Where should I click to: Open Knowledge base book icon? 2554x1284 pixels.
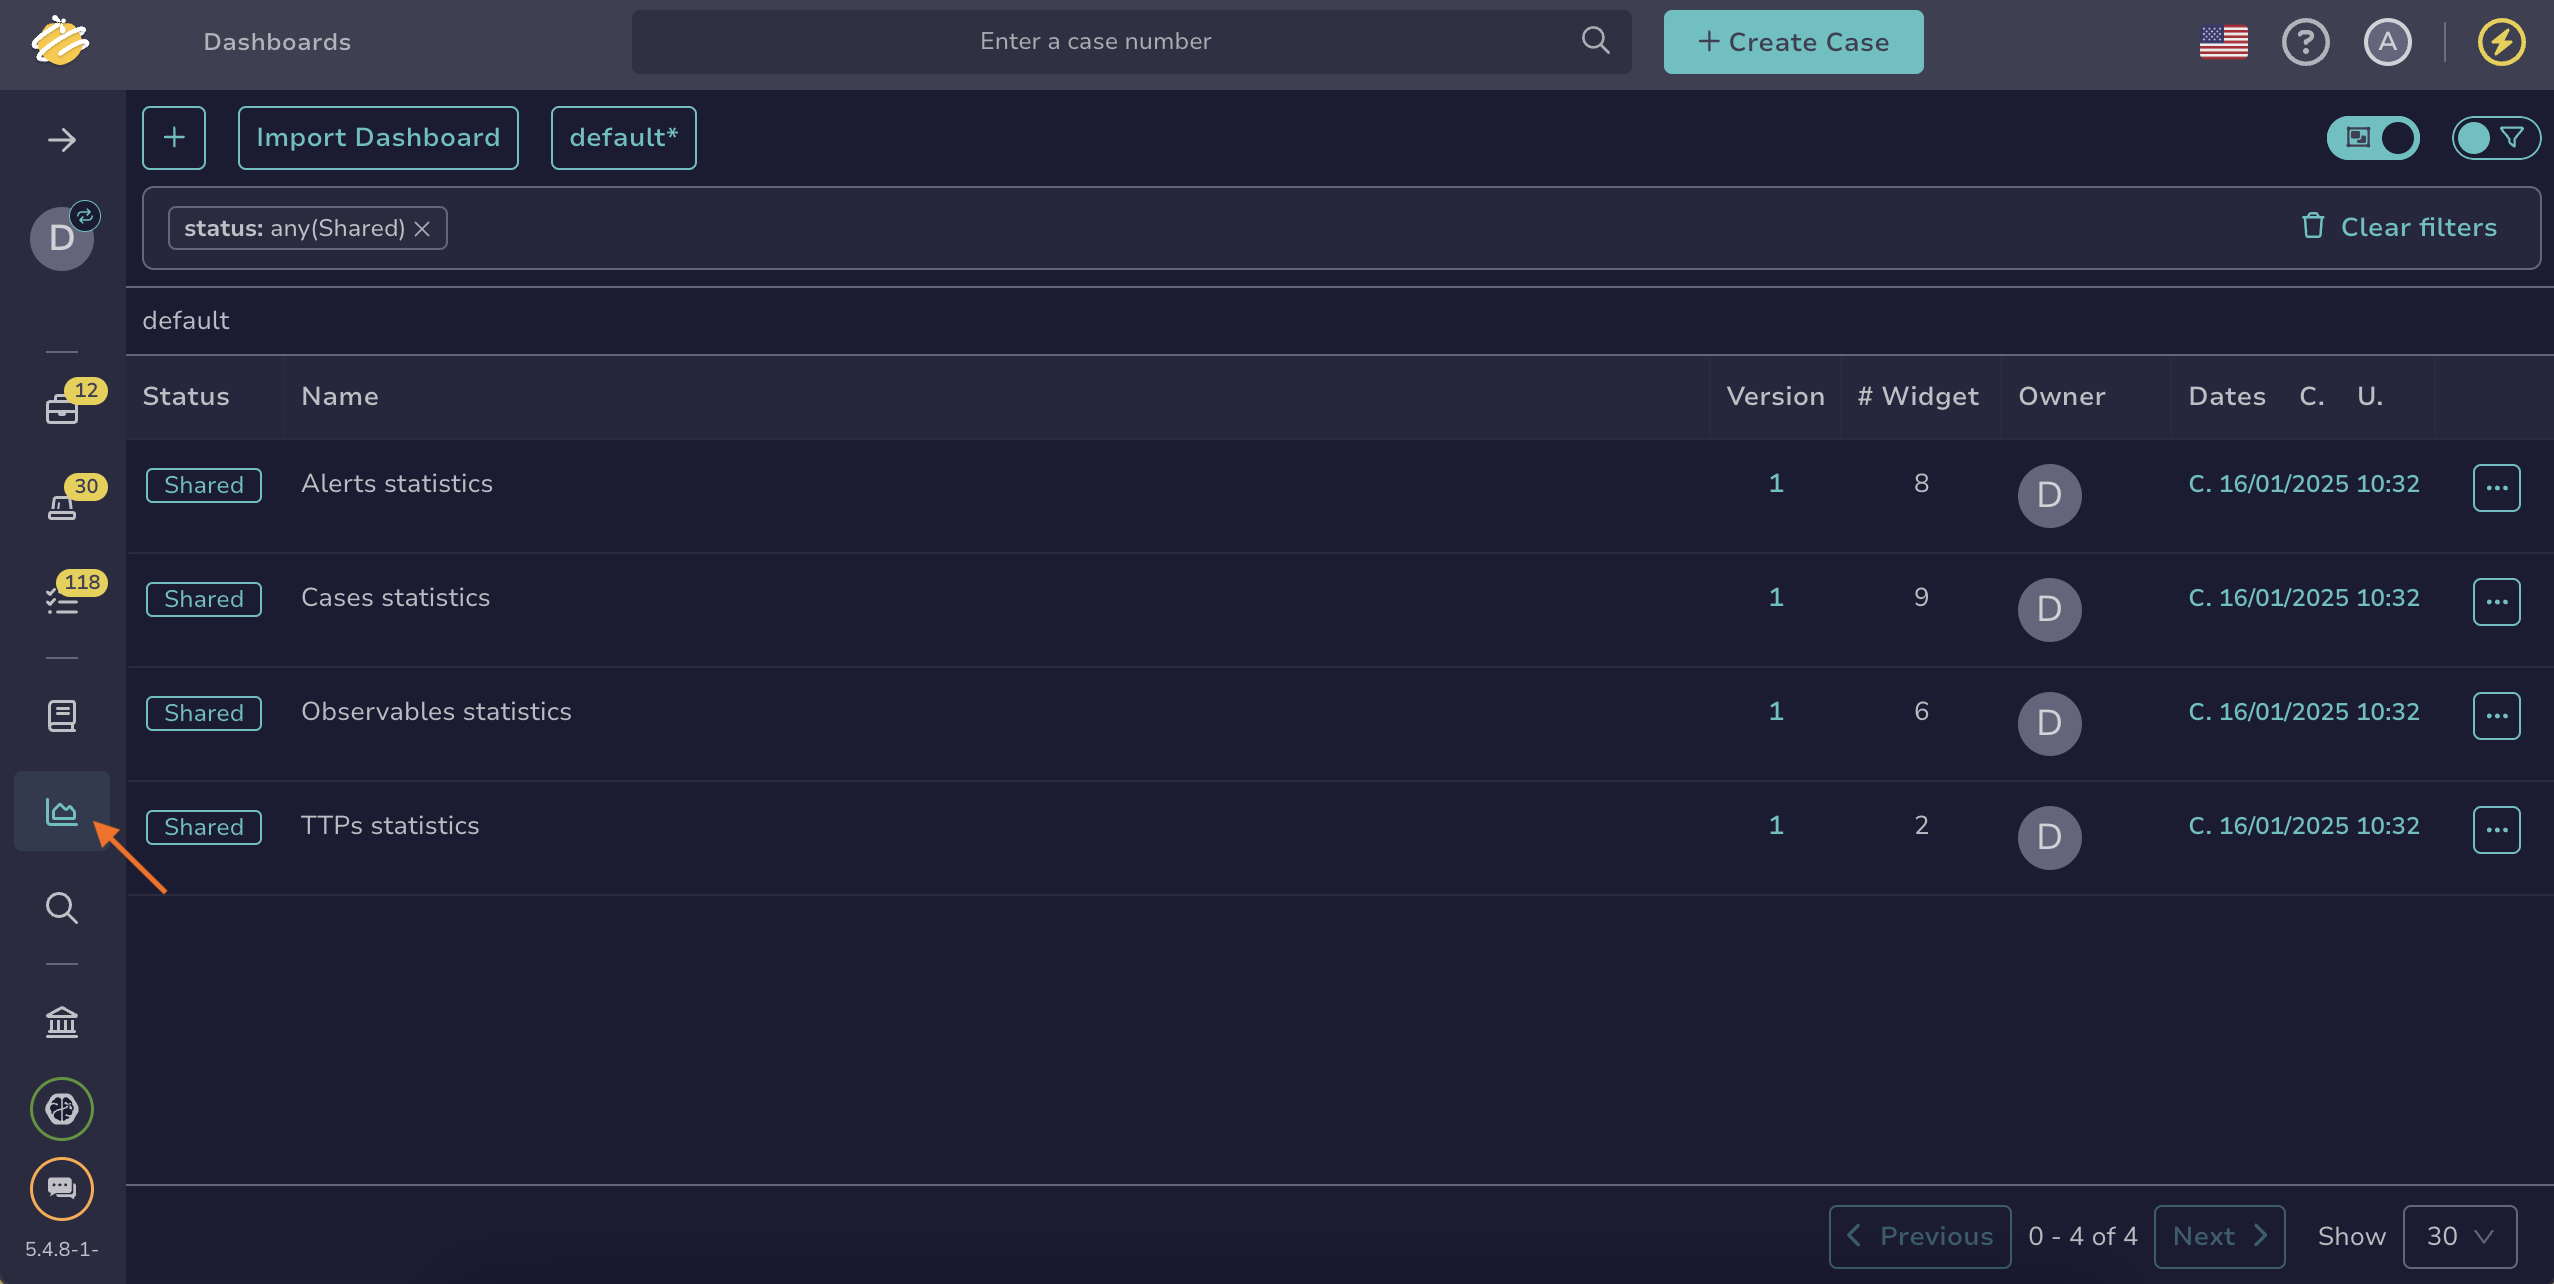pyautogui.click(x=62, y=715)
